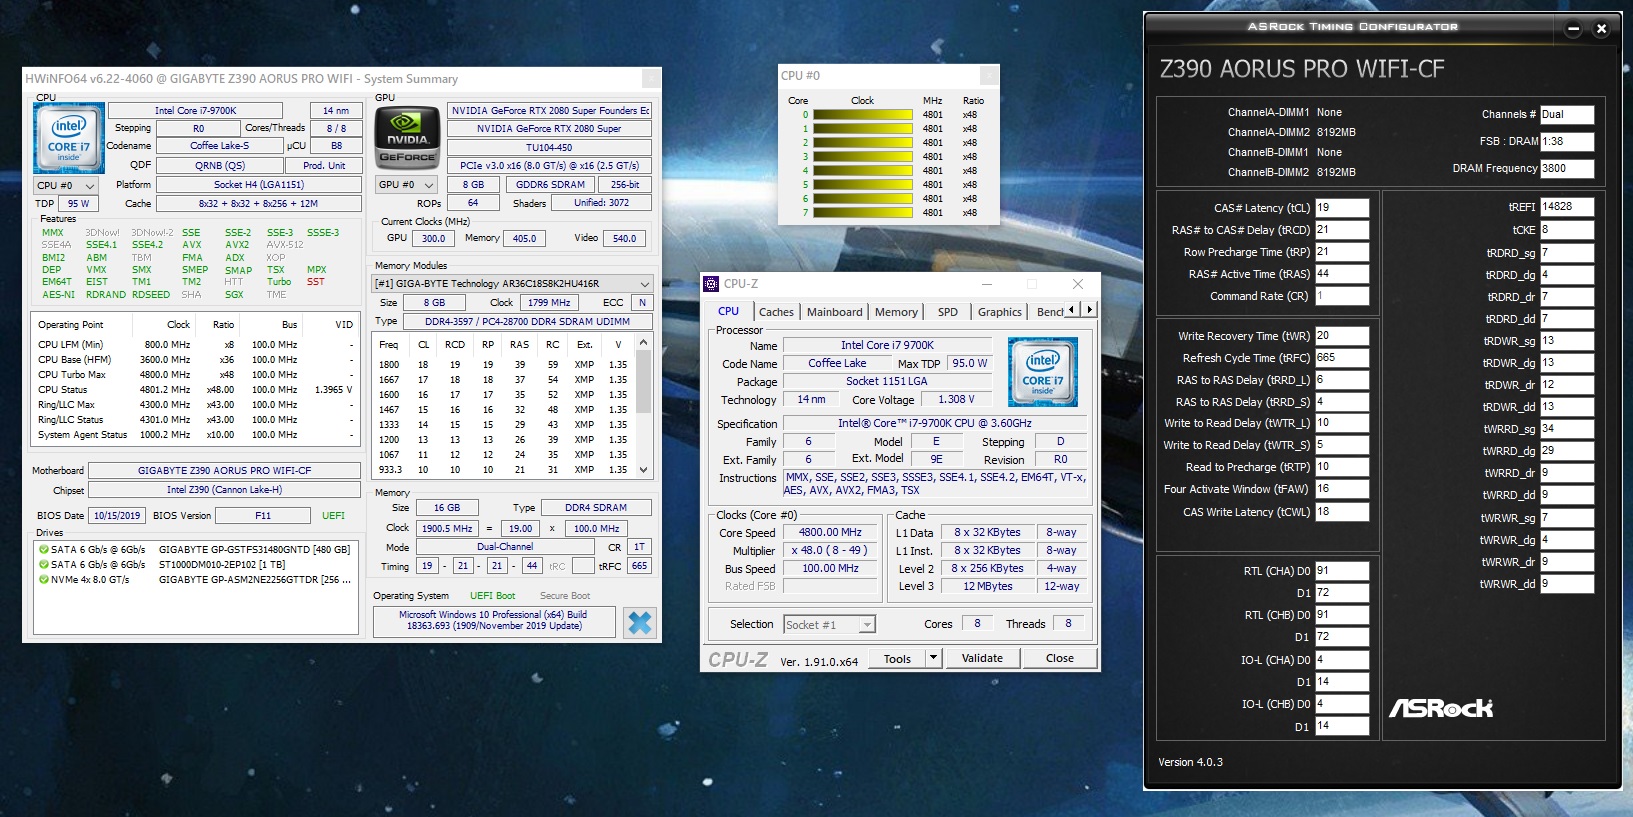Click the Coffee Lake-S codename value in HWiNFO

pyautogui.click(x=220, y=146)
